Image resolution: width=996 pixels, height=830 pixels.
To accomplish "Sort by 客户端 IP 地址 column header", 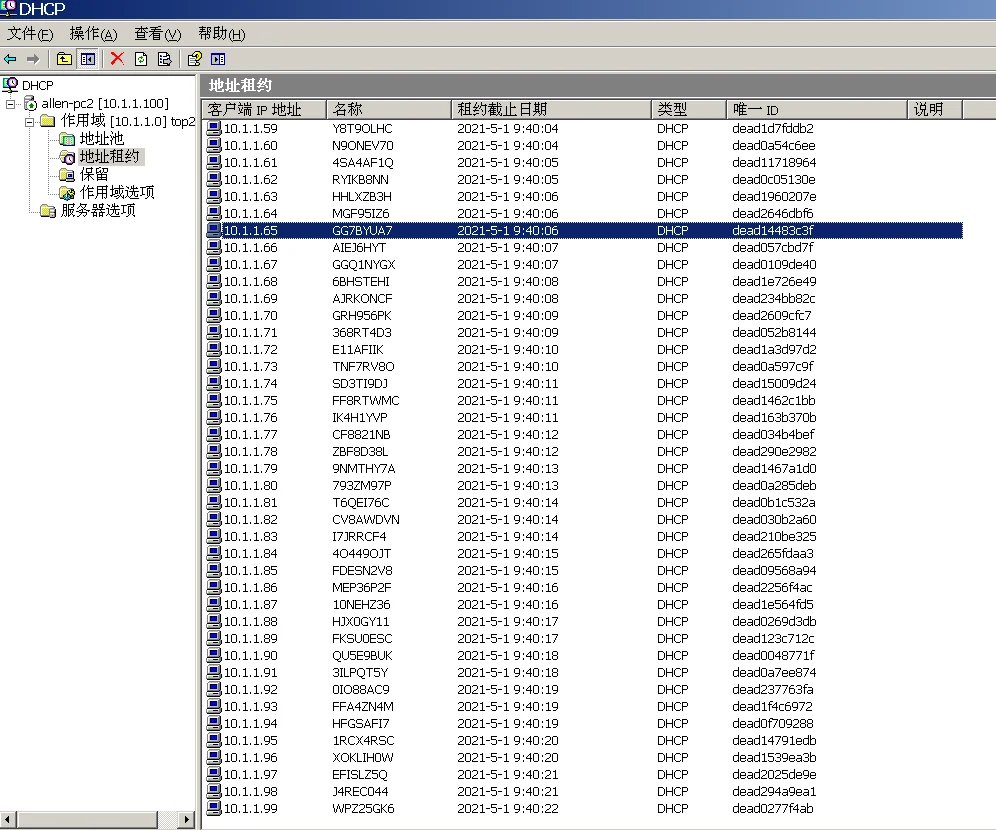I will 264,109.
